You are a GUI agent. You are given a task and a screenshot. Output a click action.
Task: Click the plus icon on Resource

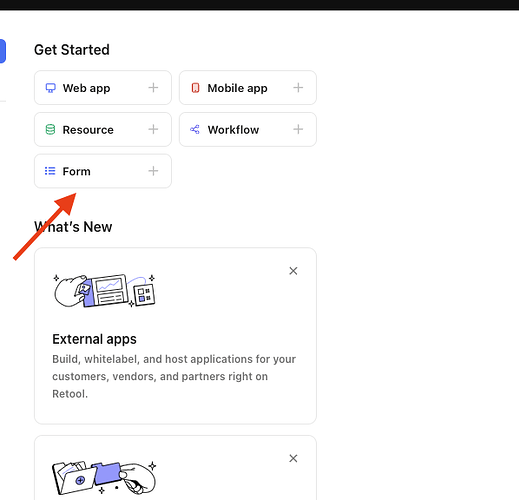click(x=153, y=129)
